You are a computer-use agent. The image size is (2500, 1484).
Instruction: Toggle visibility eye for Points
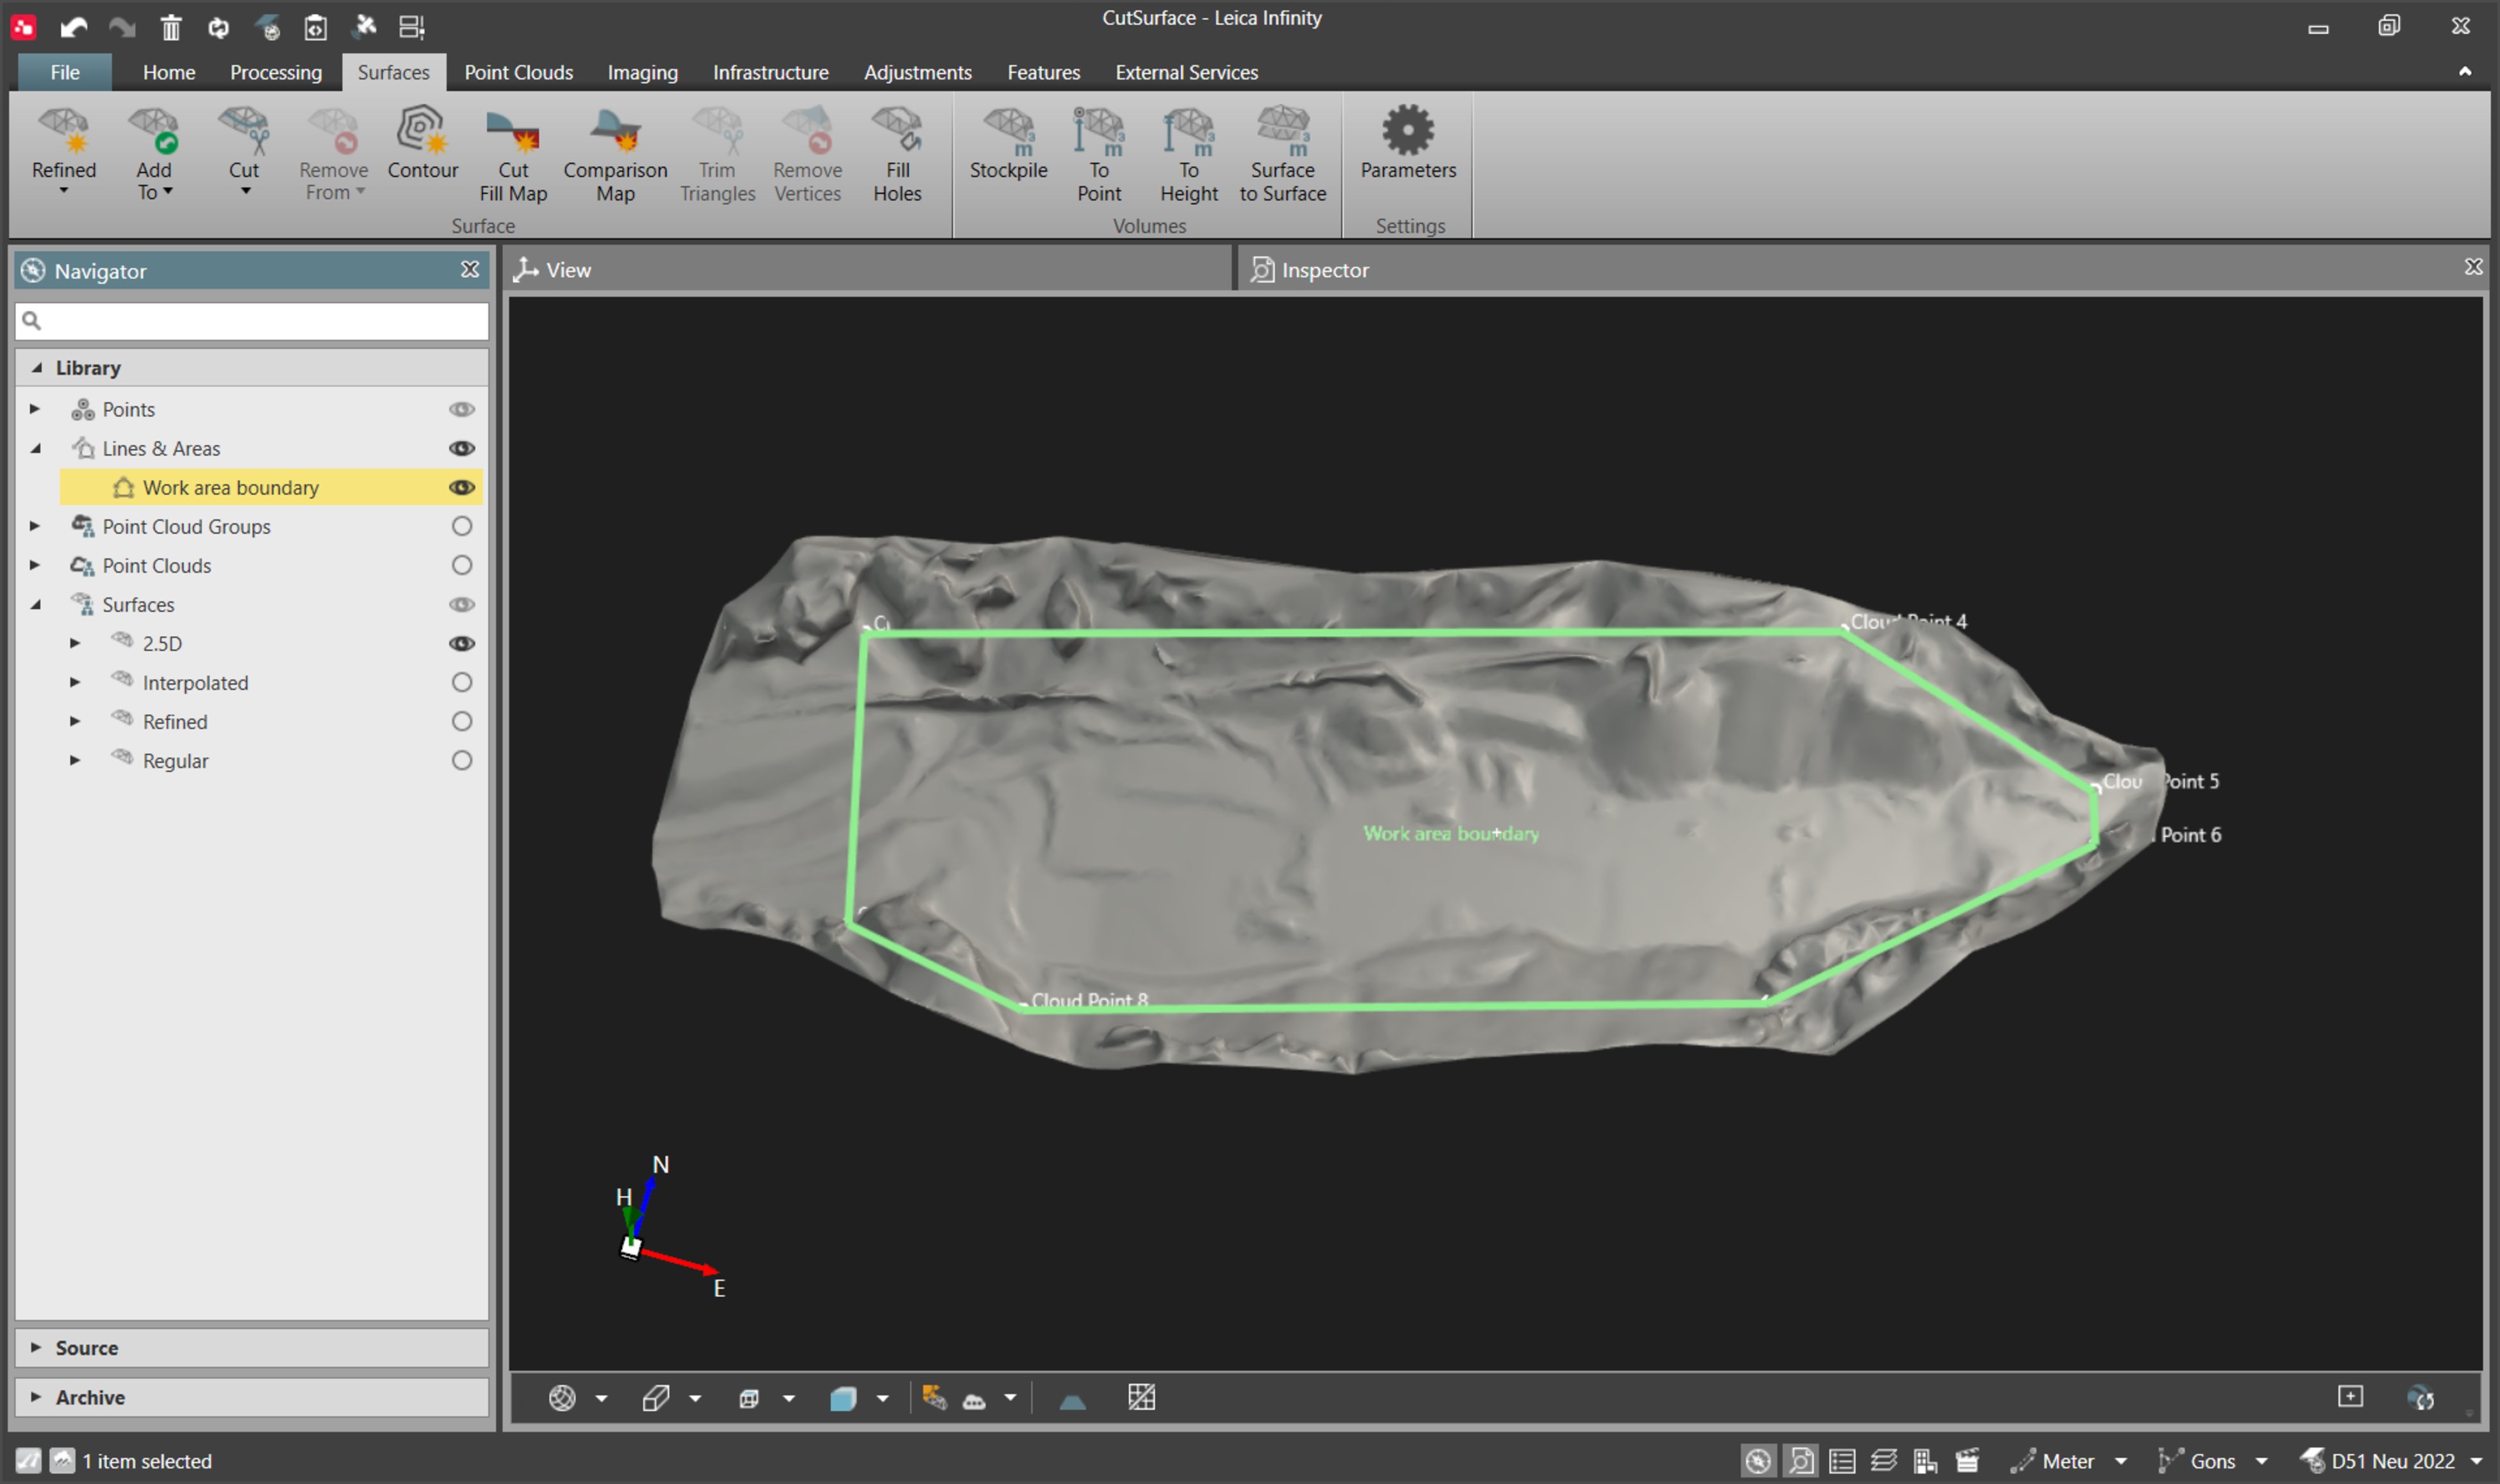point(462,409)
